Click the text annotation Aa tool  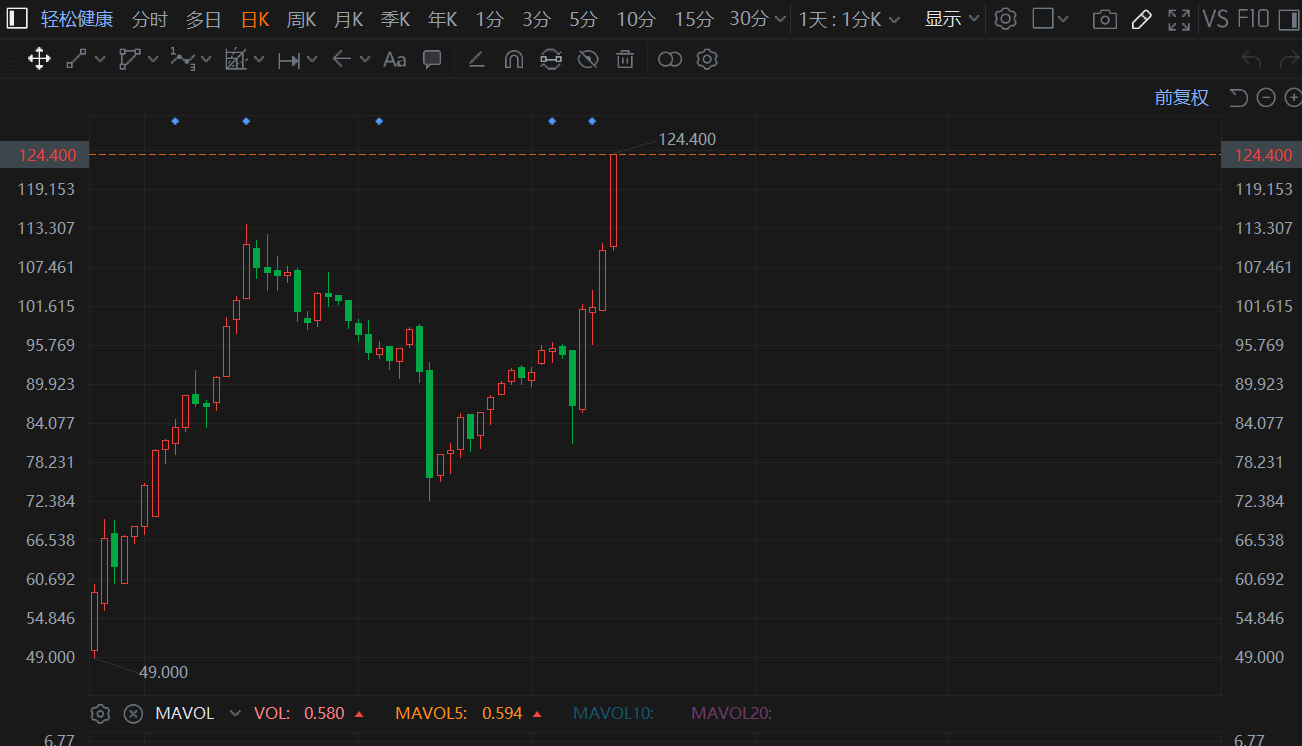click(395, 59)
